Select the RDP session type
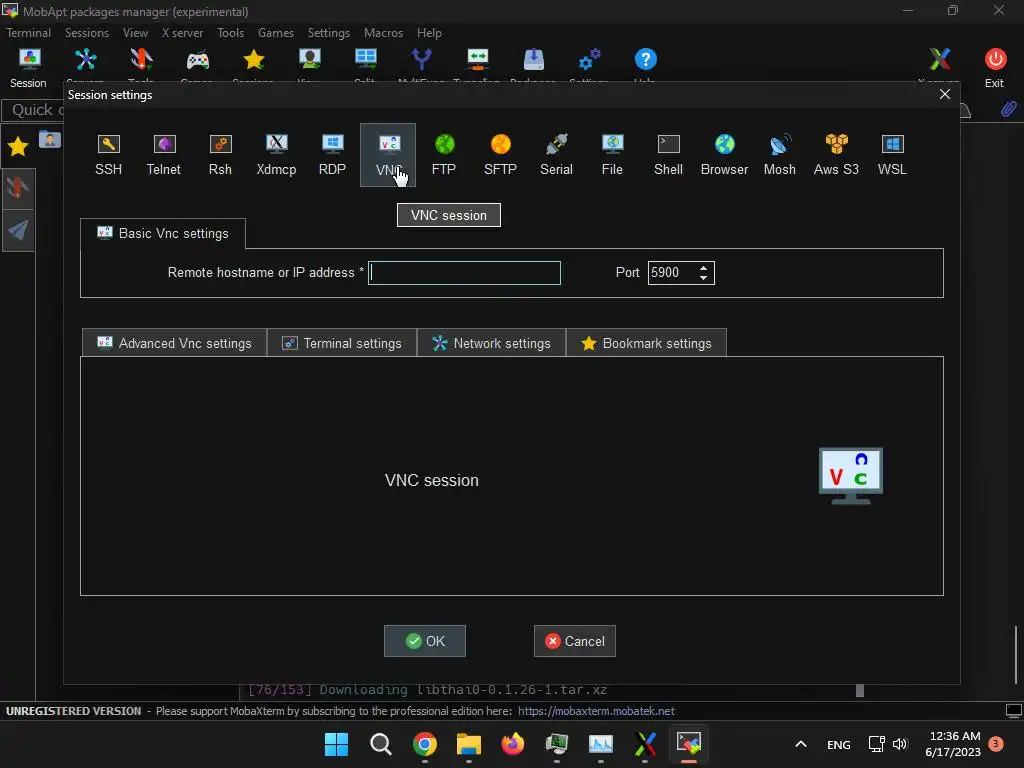The width and height of the screenshot is (1024, 768). 332,155
